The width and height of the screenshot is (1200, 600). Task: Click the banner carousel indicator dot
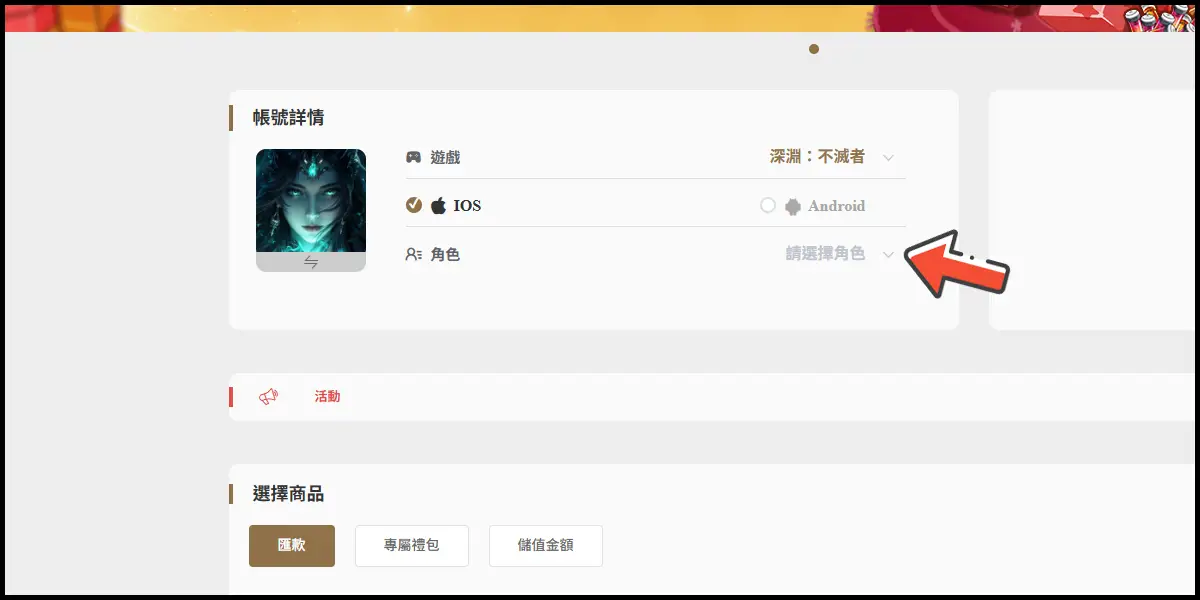click(814, 49)
